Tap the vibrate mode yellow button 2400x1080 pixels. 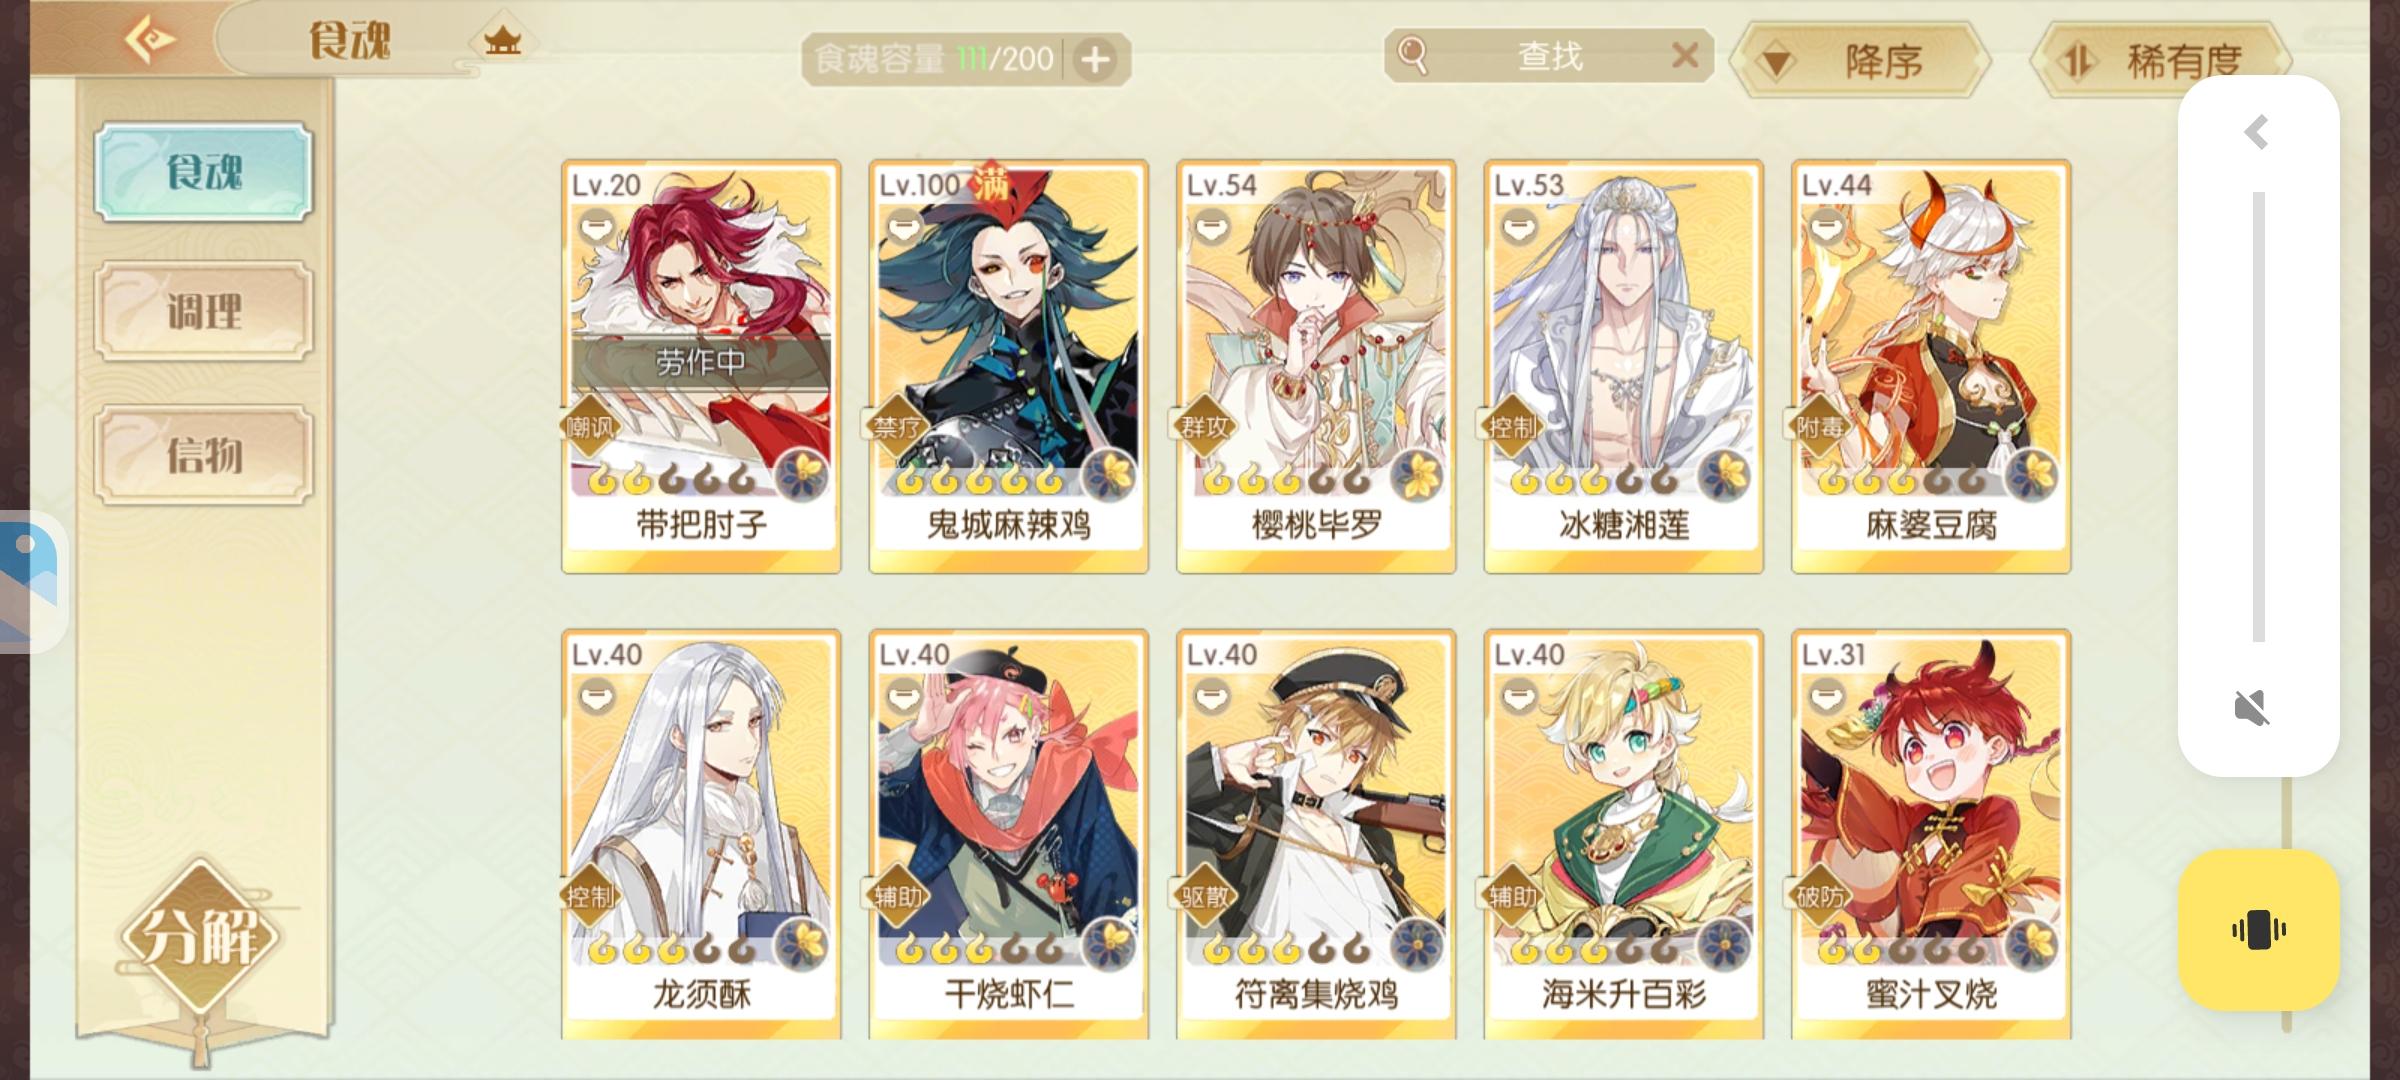2258,930
